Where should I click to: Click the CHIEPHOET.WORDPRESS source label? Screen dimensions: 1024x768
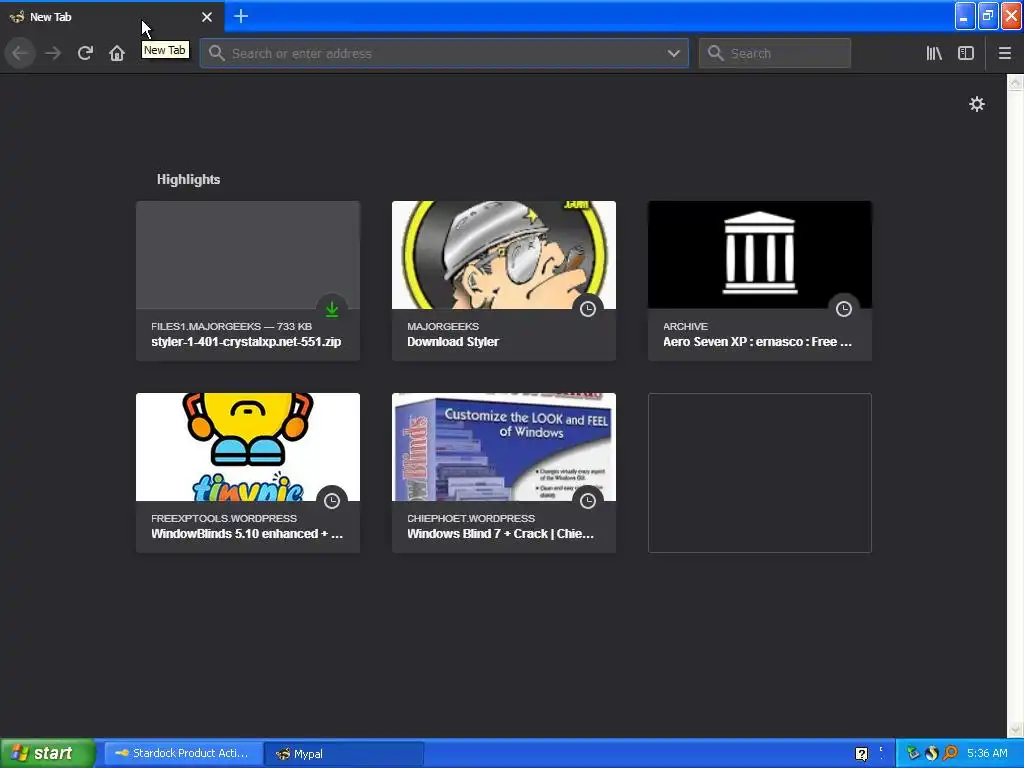pyautogui.click(x=471, y=518)
